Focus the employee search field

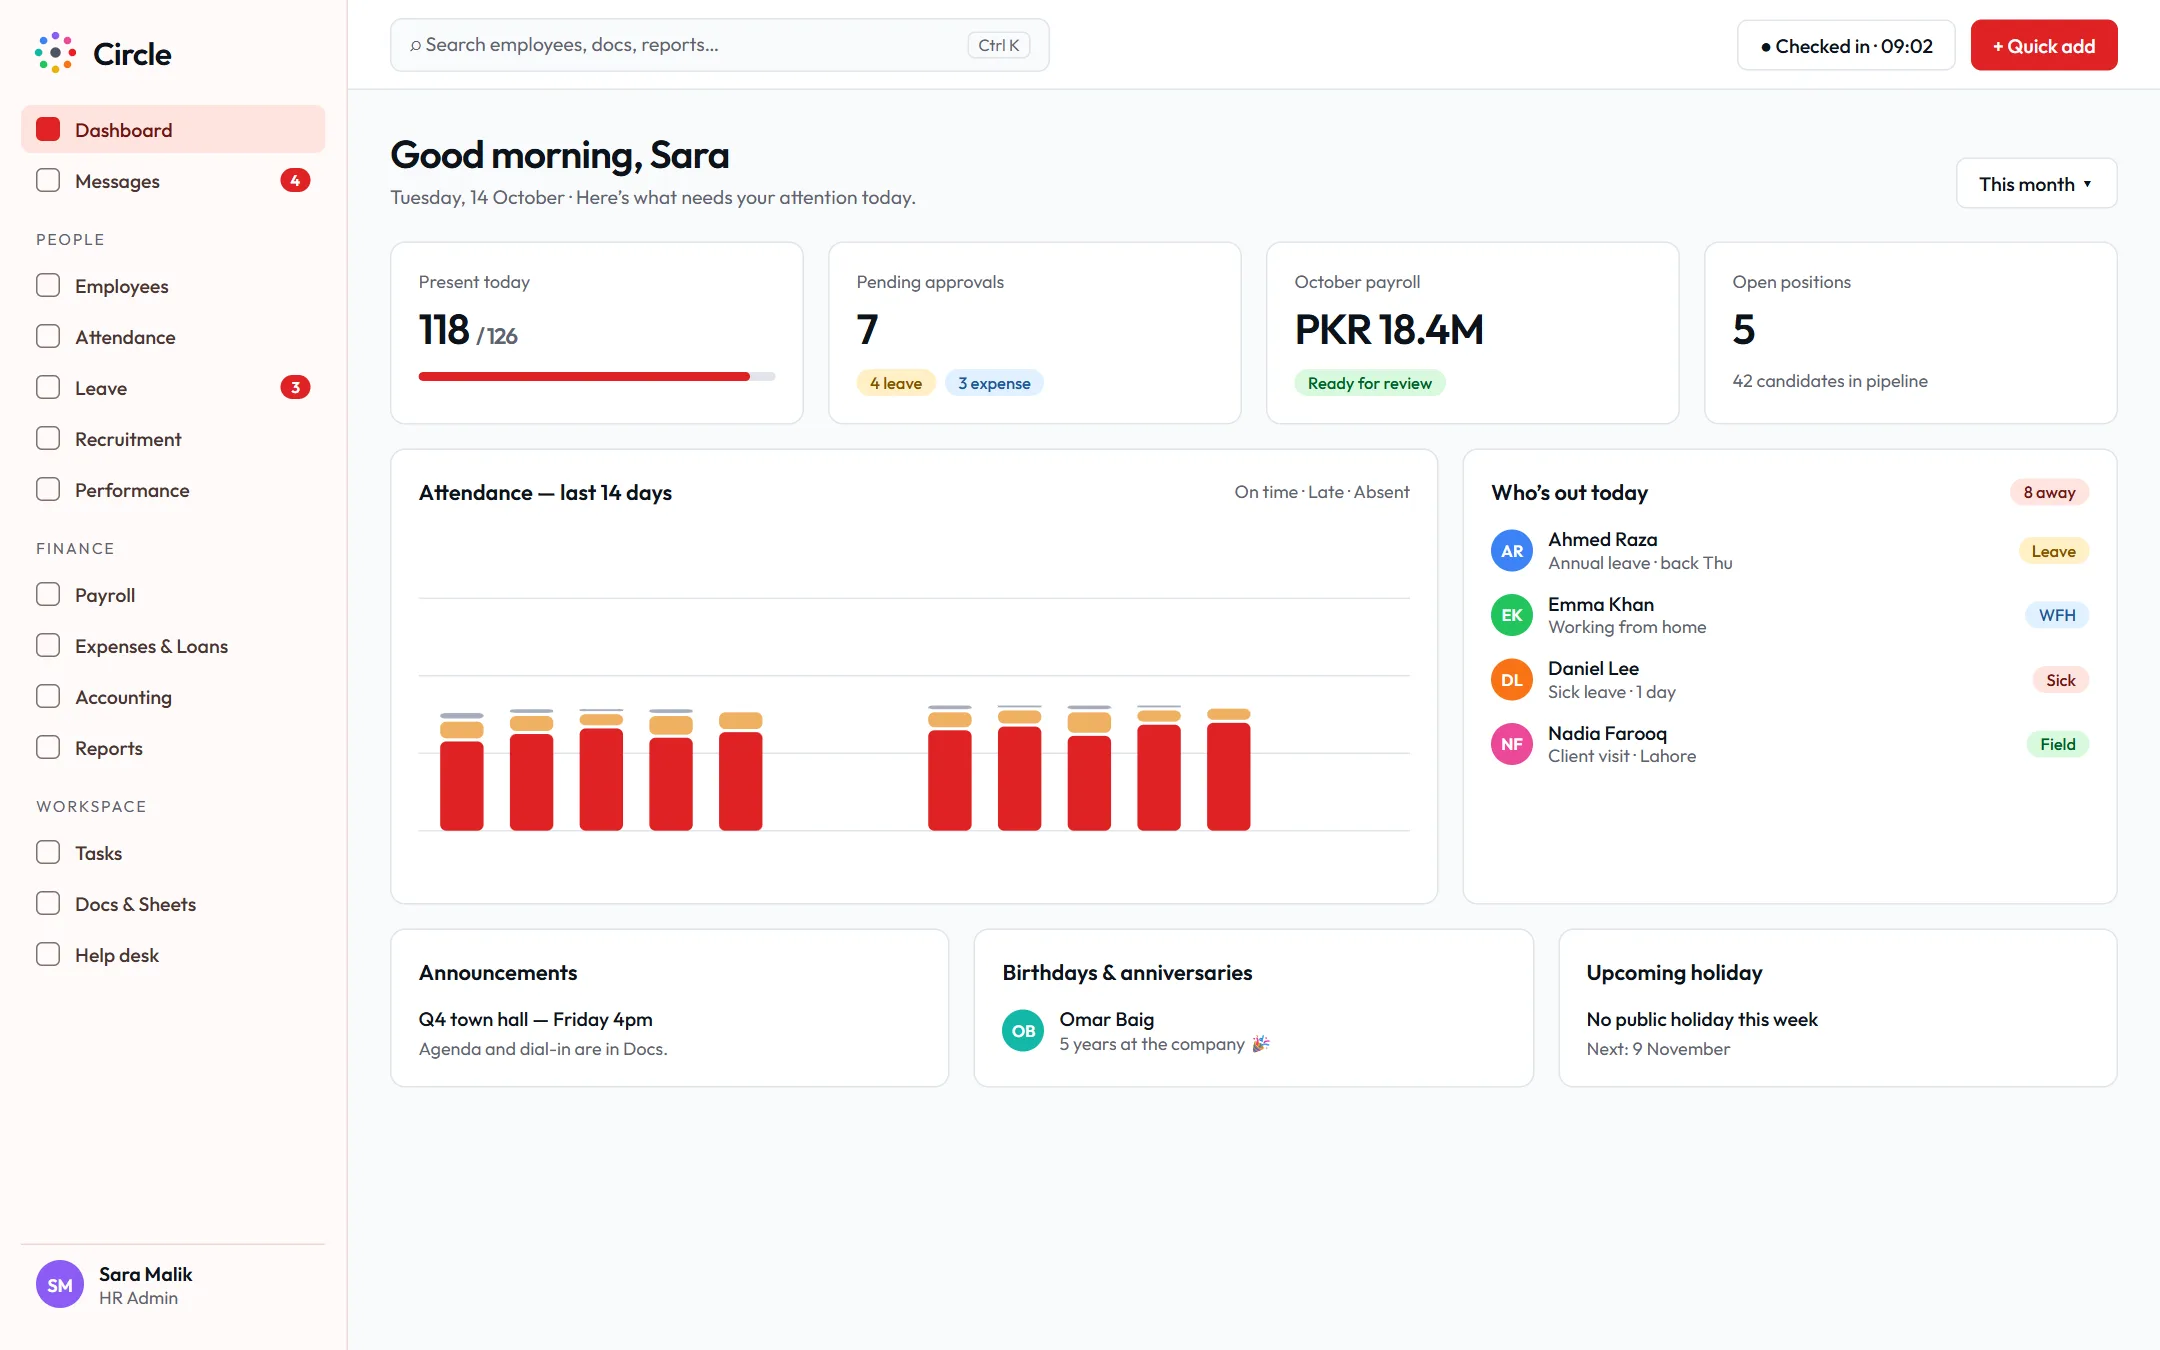coord(720,45)
